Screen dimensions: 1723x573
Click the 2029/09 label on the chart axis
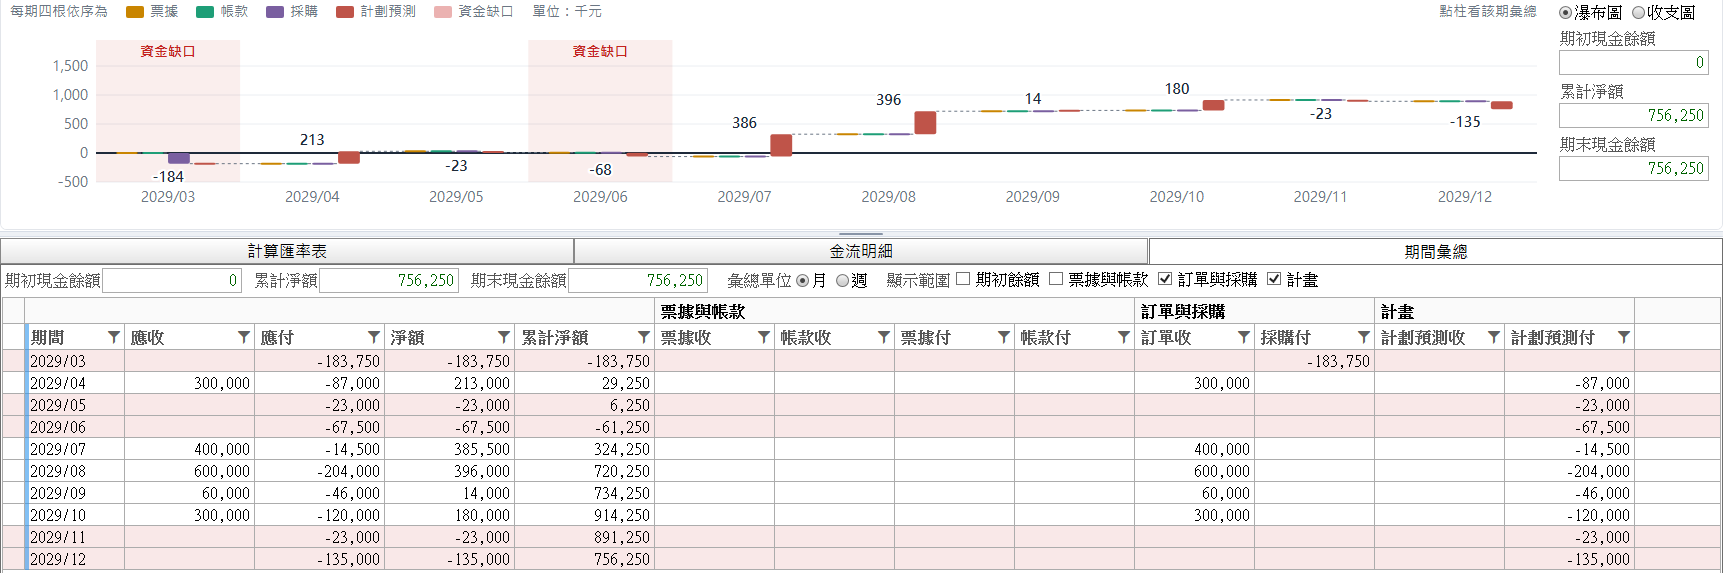(x=1032, y=197)
